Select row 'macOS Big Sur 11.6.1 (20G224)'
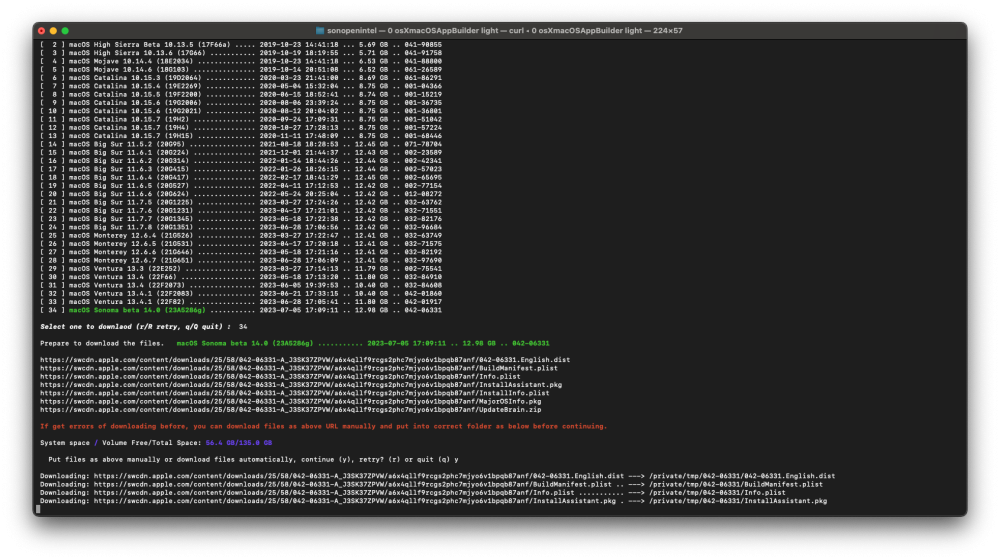1000x560 pixels. click(241, 152)
